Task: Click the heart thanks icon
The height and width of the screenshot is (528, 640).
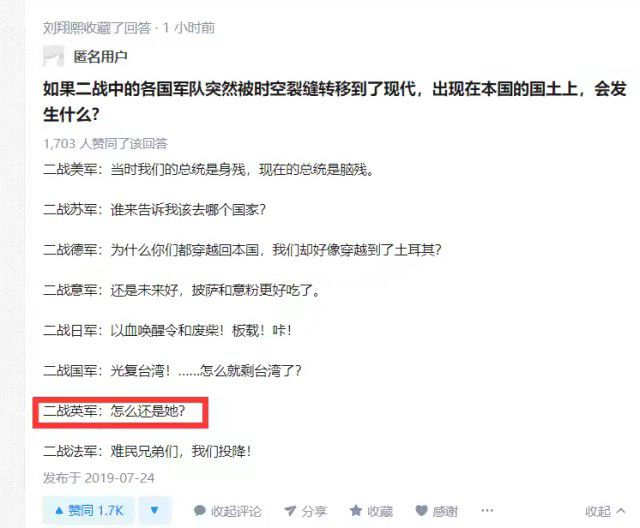Action: tap(421, 511)
